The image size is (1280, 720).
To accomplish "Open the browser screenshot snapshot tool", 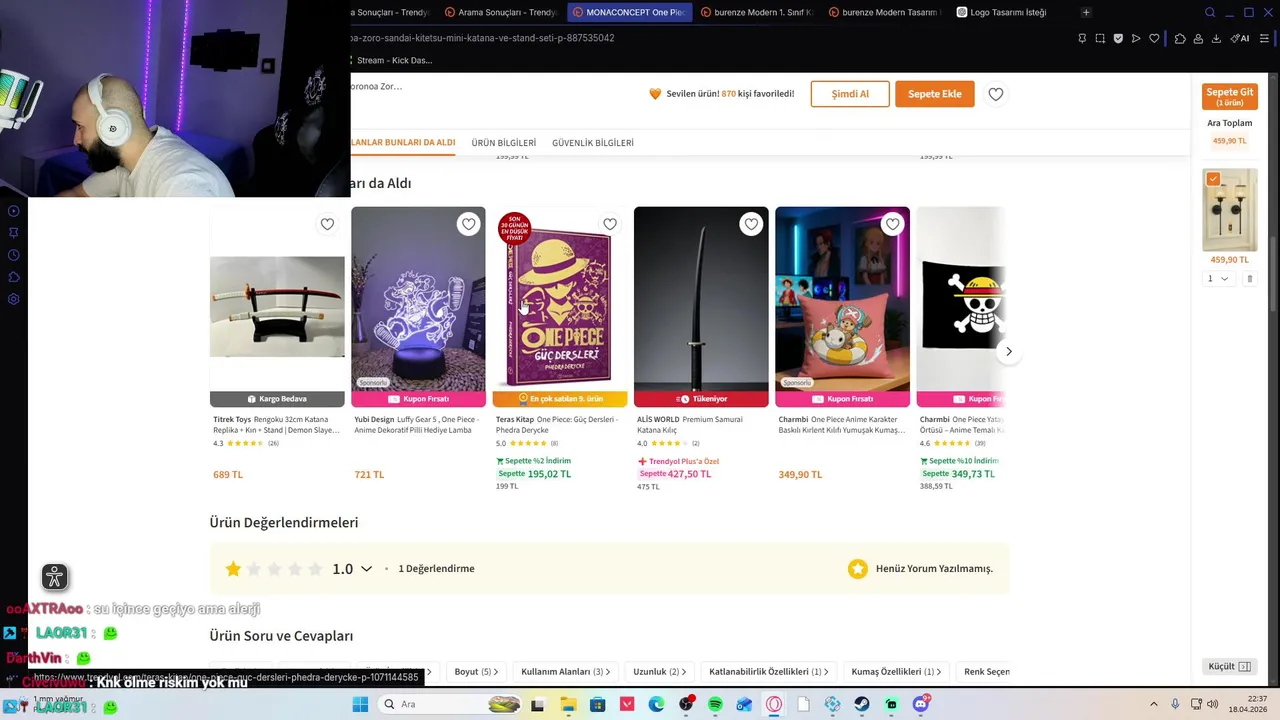I will coord(1100,38).
